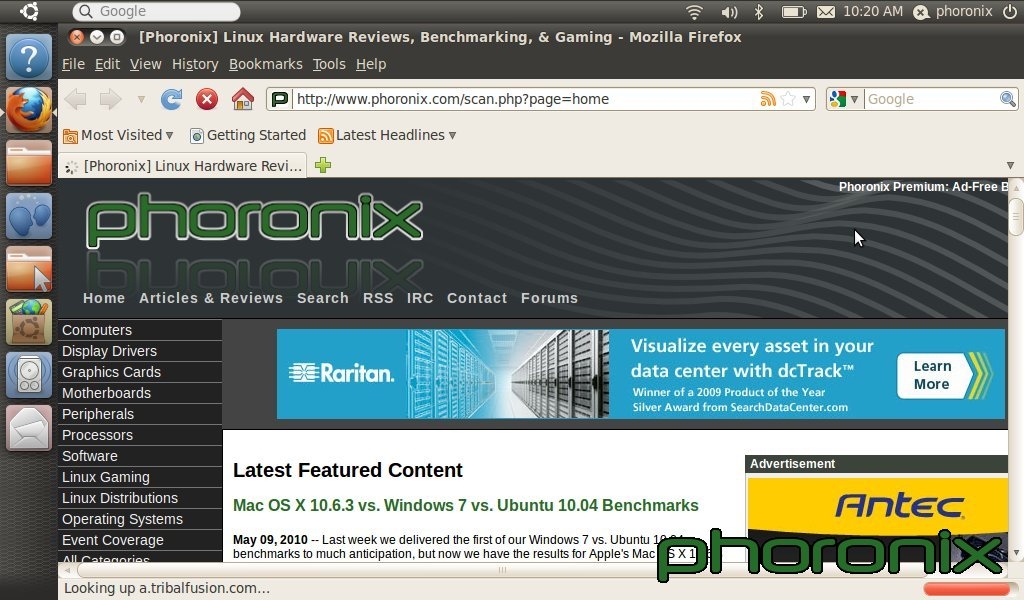Bookmark this page with the star

point(788,99)
